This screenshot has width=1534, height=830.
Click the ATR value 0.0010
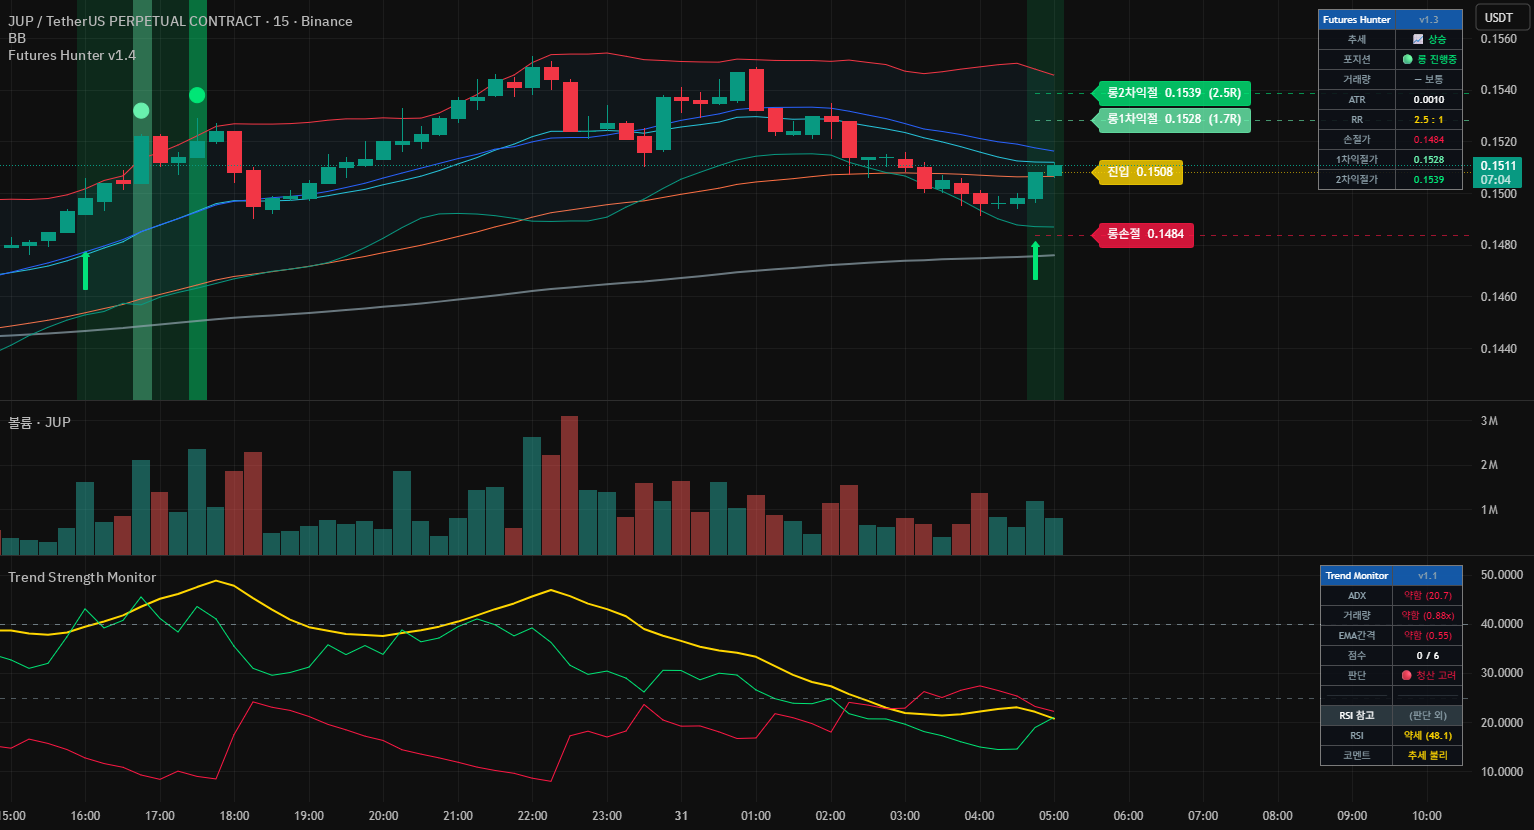coord(1429,99)
